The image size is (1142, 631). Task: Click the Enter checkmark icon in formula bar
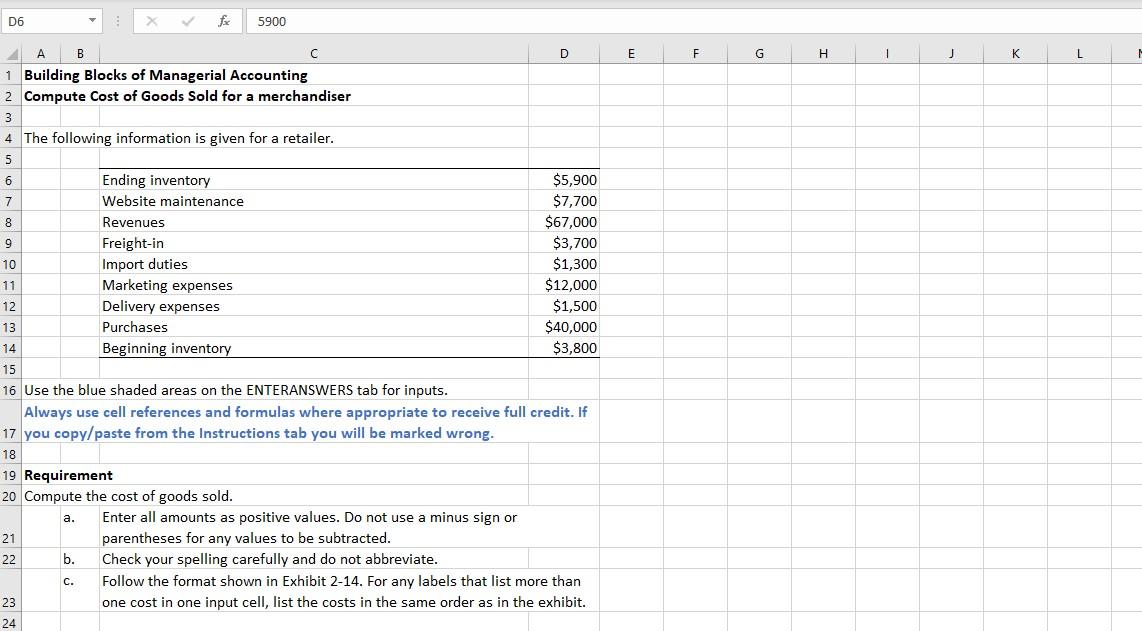(x=188, y=21)
